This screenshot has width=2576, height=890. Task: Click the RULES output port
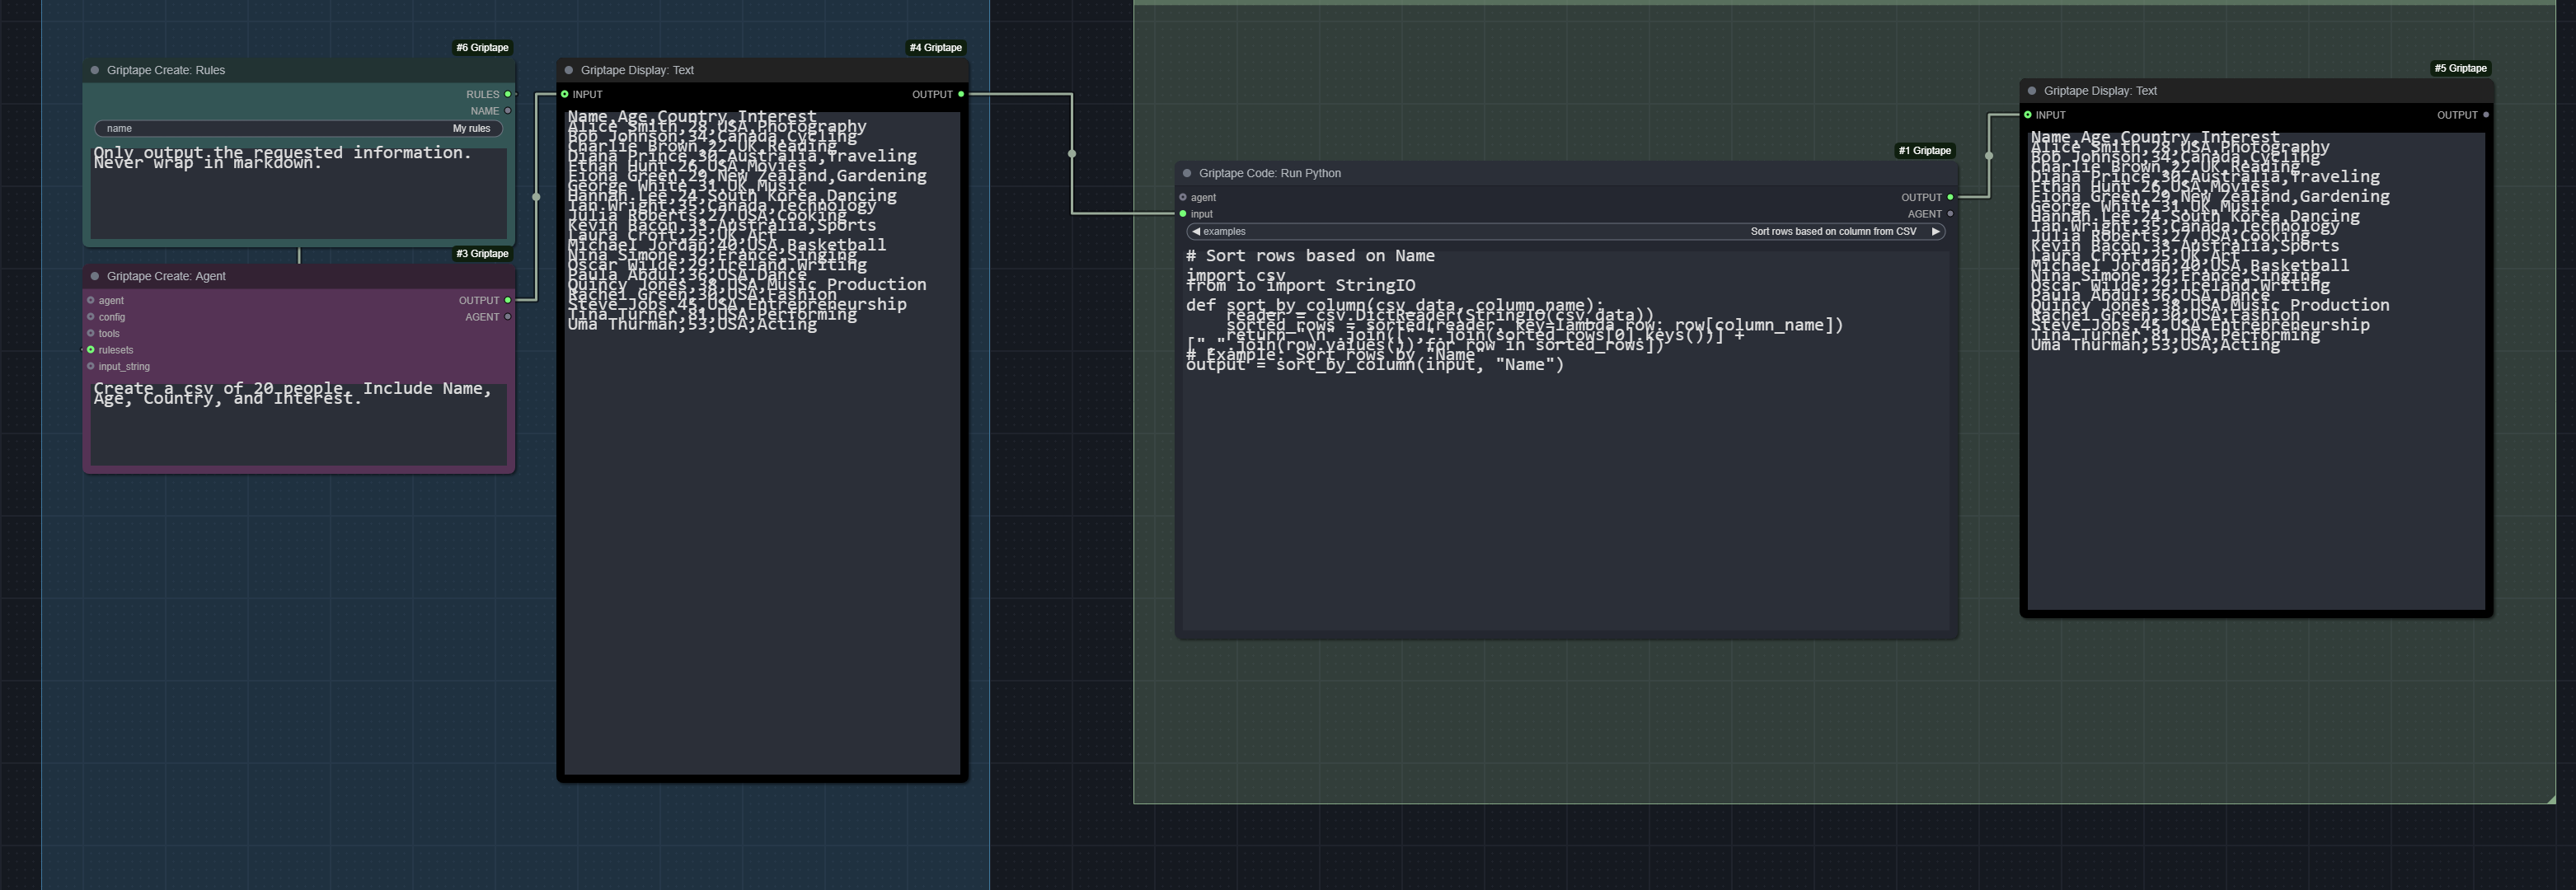[x=508, y=94]
